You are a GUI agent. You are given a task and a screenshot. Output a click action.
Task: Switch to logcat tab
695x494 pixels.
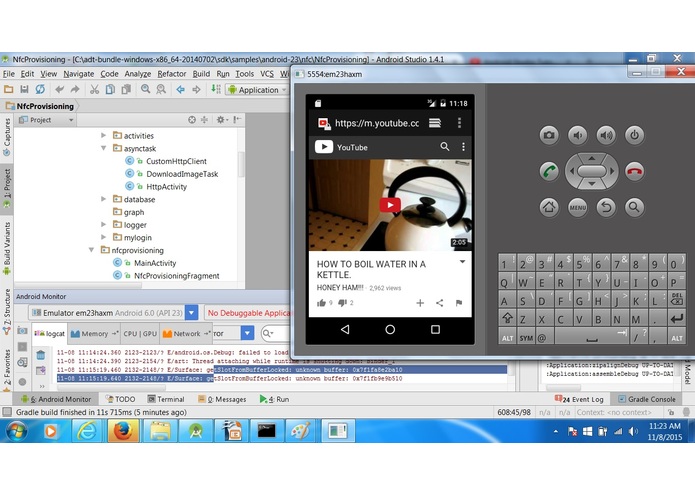pyautogui.click(x=50, y=333)
